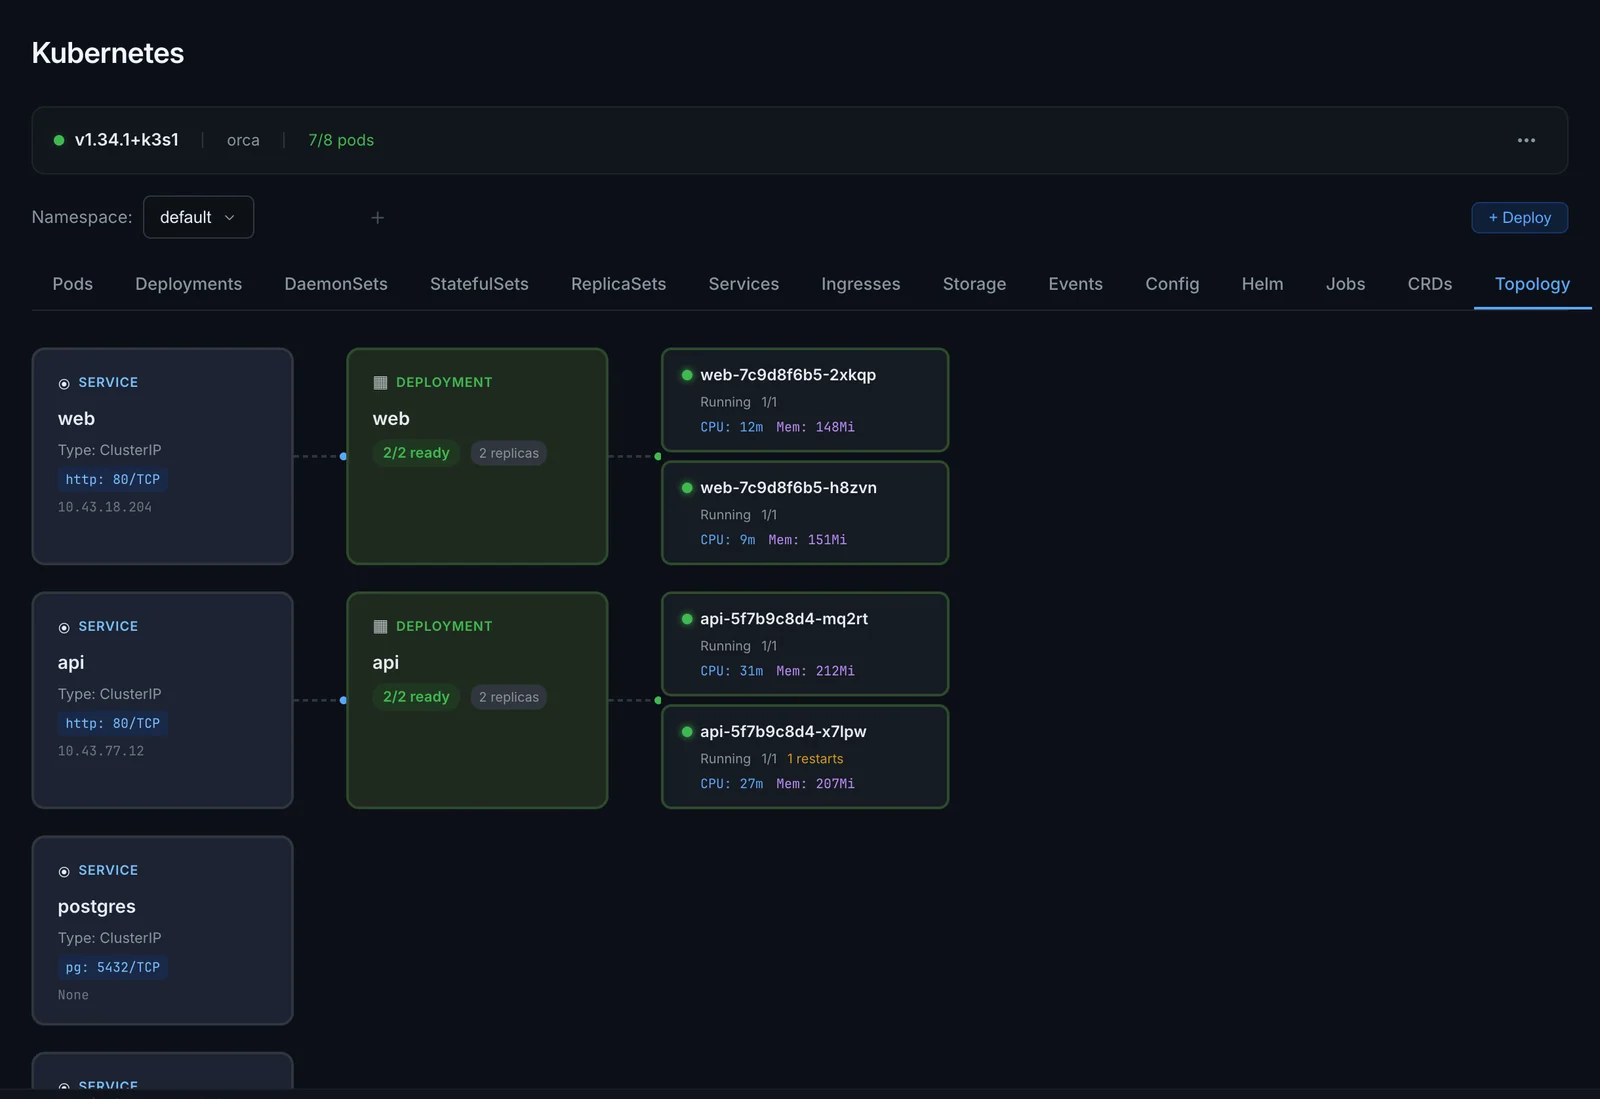Select the Topology tab

pyautogui.click(x=1532, y=284)
